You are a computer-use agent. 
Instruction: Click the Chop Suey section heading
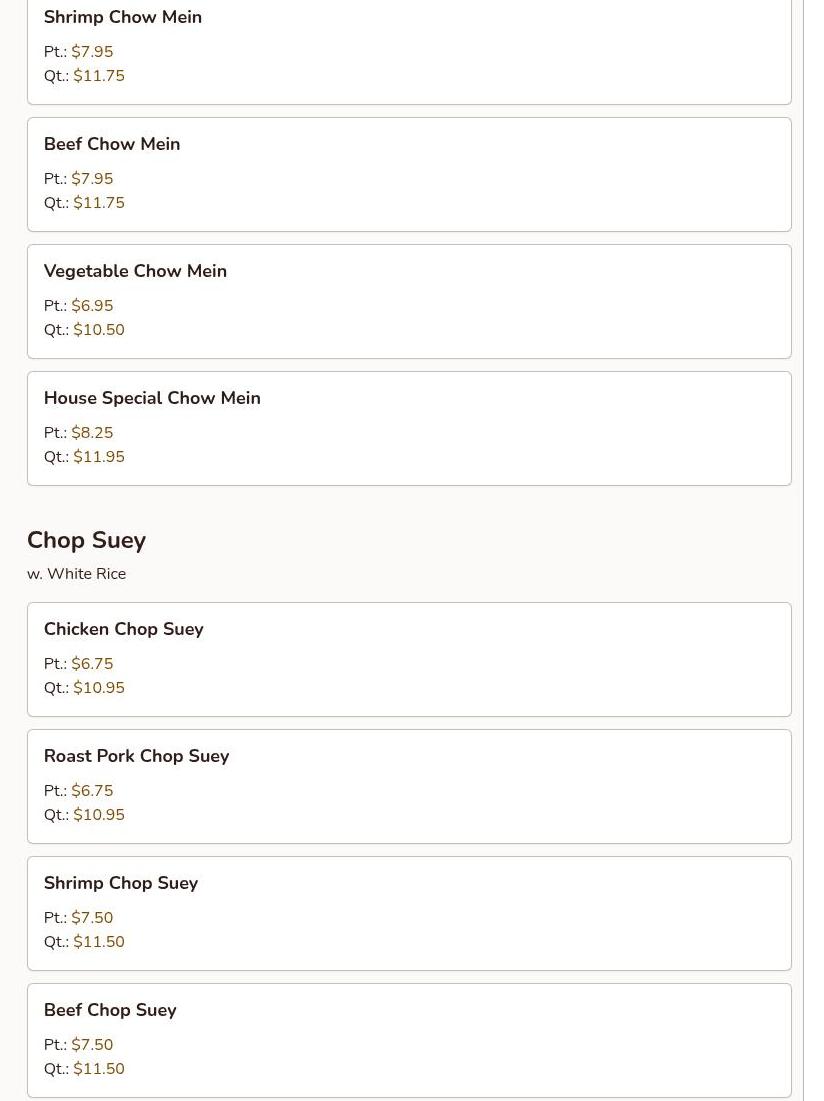(x=86, y=540)
